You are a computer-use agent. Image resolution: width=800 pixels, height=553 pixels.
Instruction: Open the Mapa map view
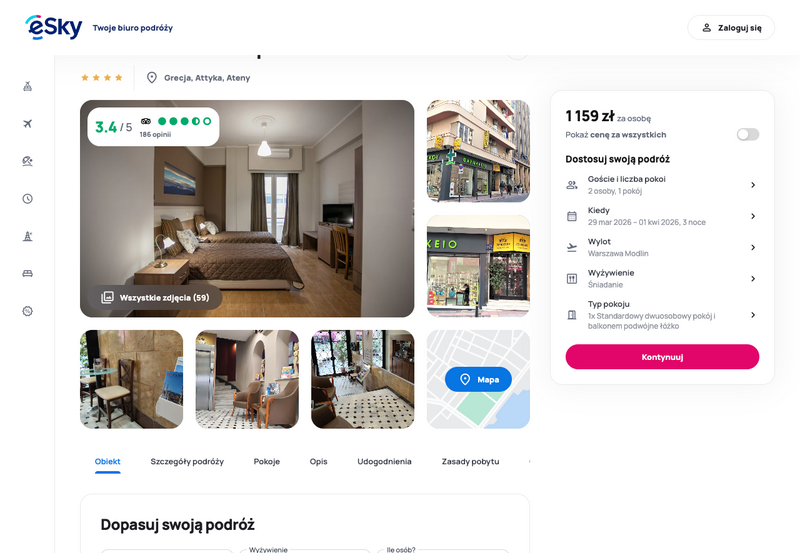[478, 379]
